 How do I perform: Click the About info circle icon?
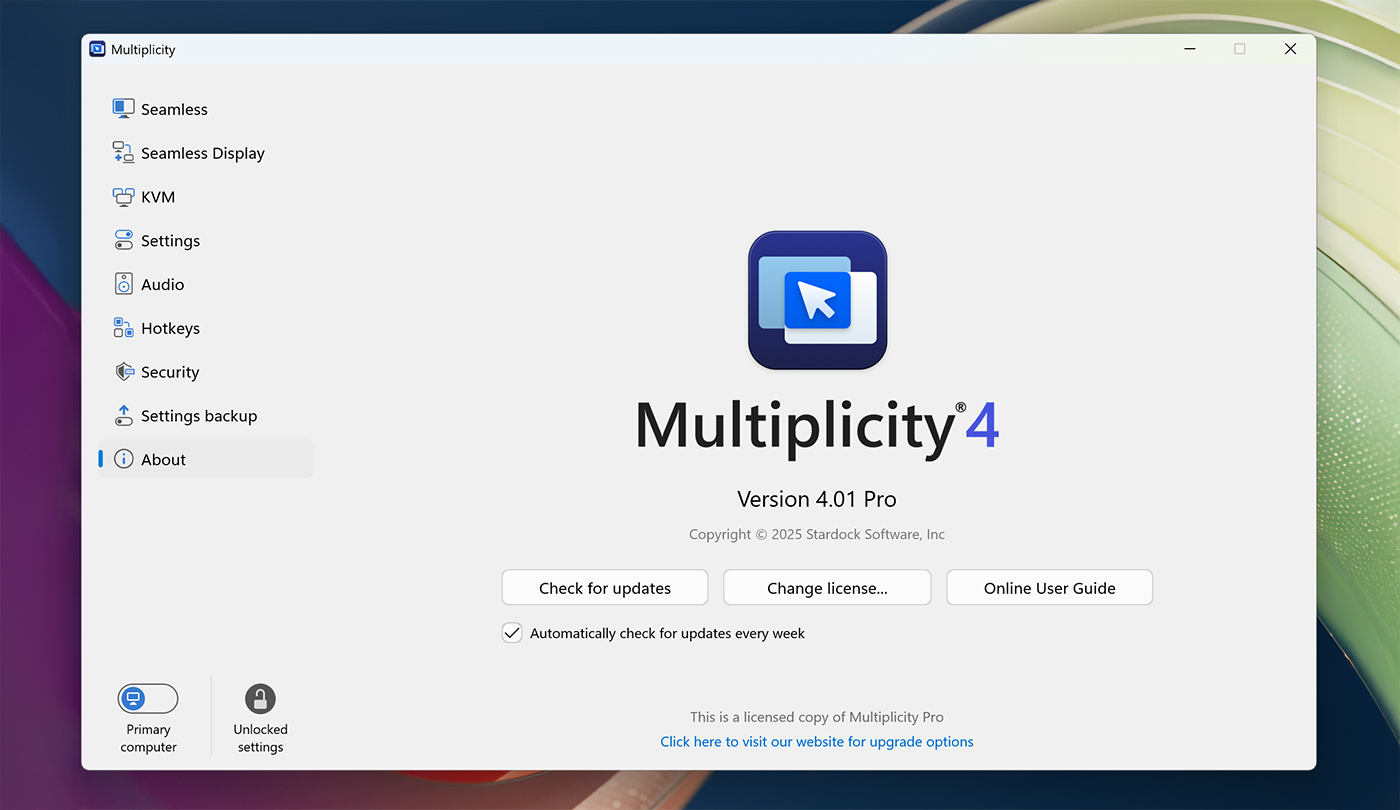click(x=124, y=459)
